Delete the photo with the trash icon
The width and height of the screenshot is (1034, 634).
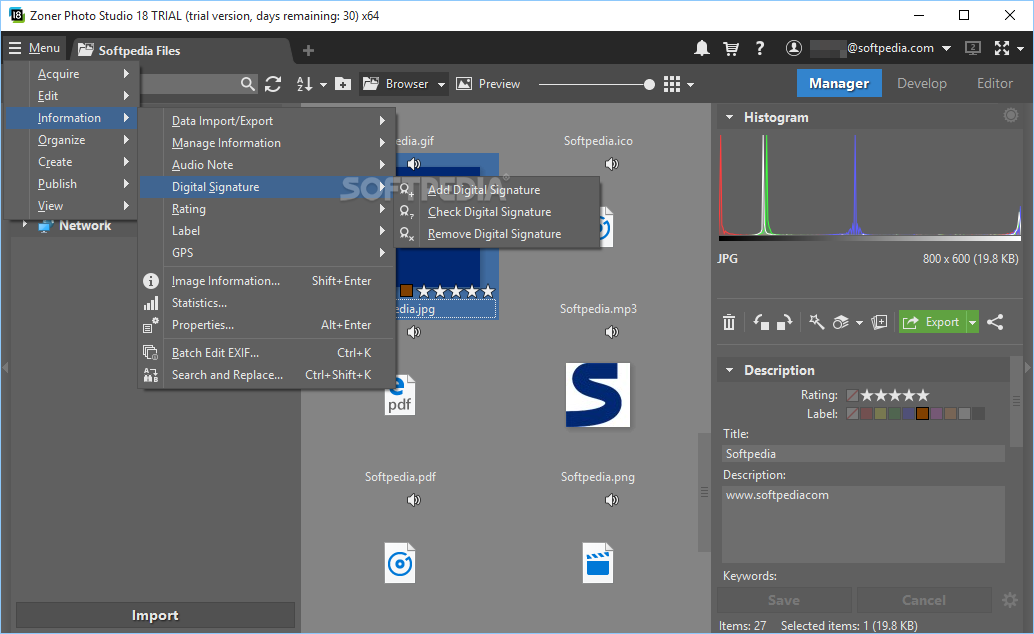pyautogui.click(x=729, y=323)
